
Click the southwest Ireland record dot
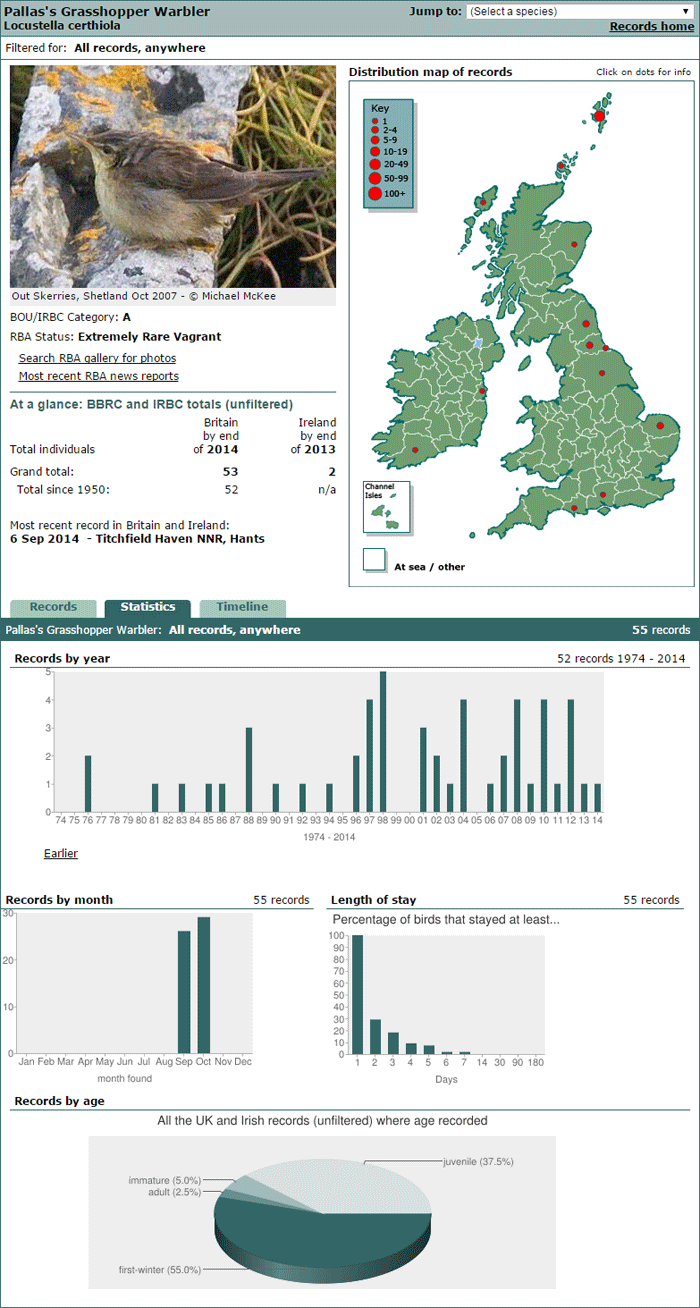click(x=415, y=450)
